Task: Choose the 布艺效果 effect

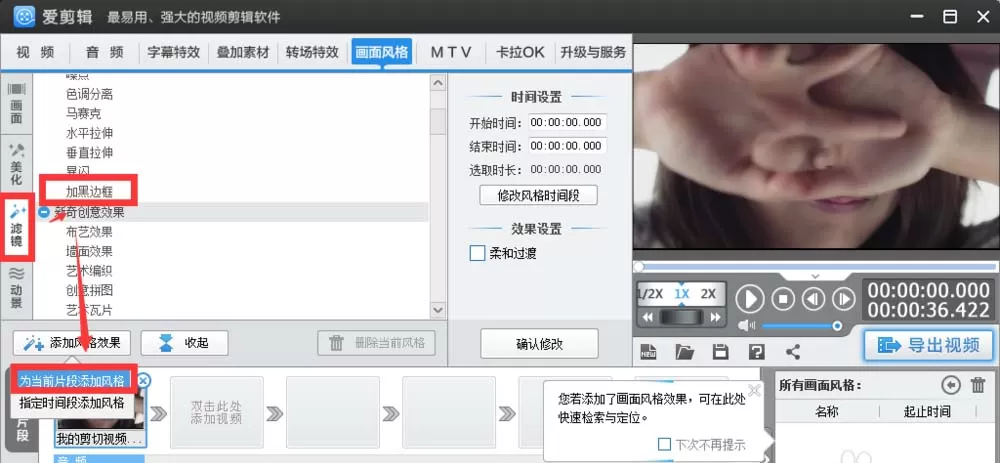Action: [89, 232]
